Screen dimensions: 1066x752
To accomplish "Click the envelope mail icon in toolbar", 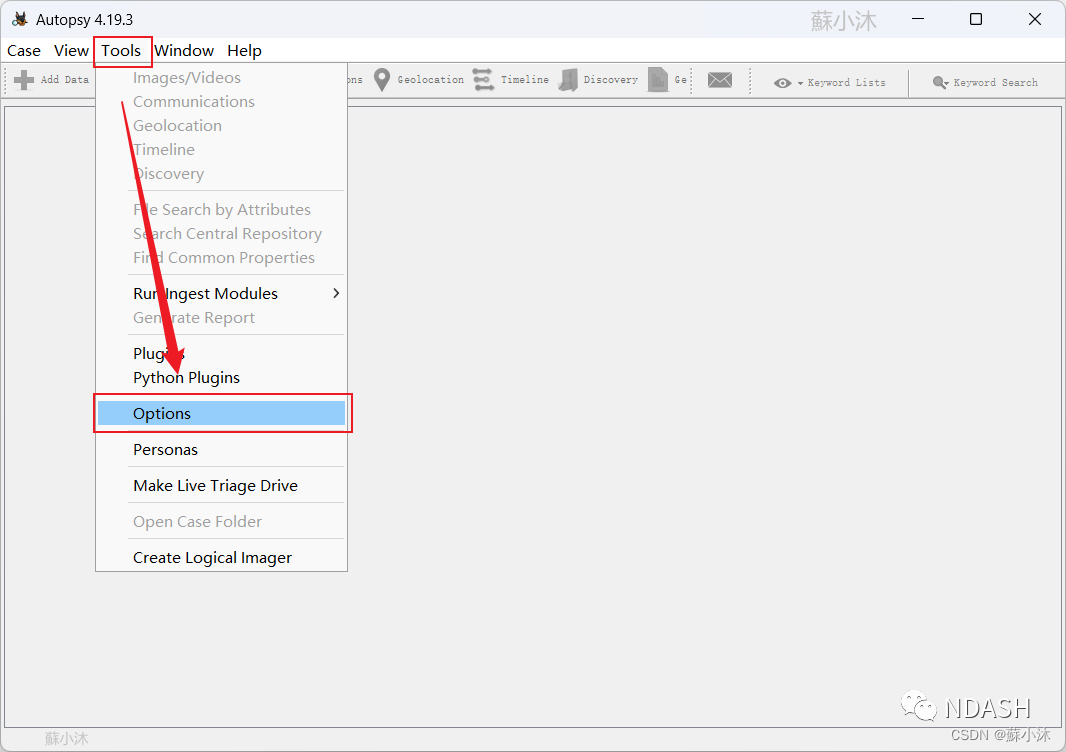I will coord(719,80).
